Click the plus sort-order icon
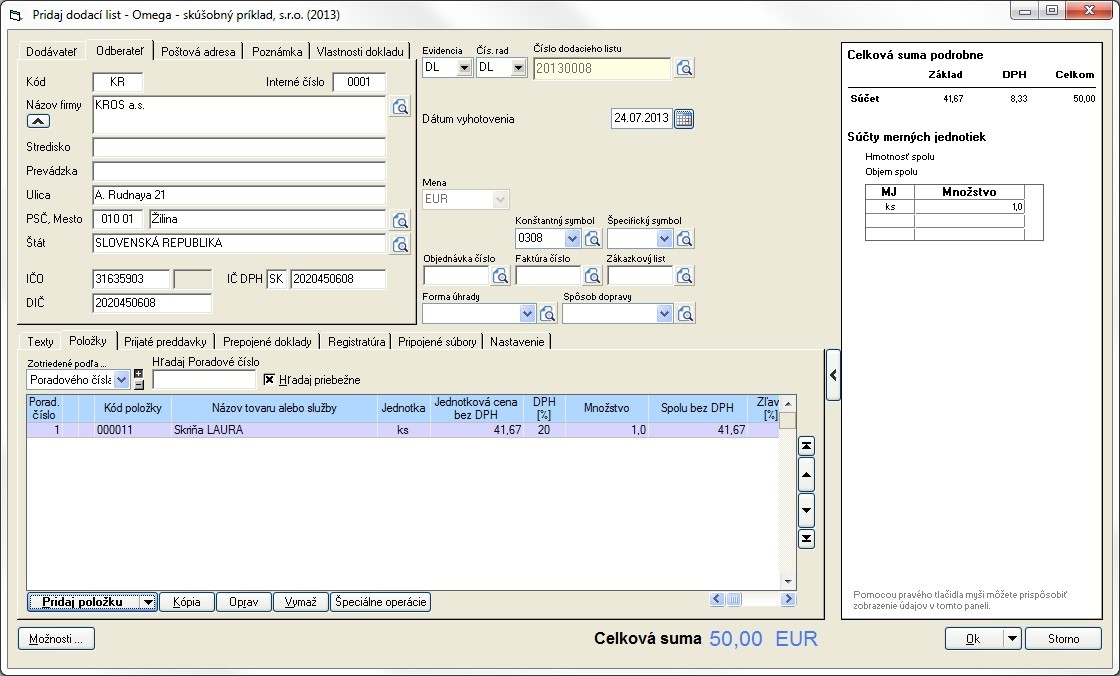 [x=139, y=374]
